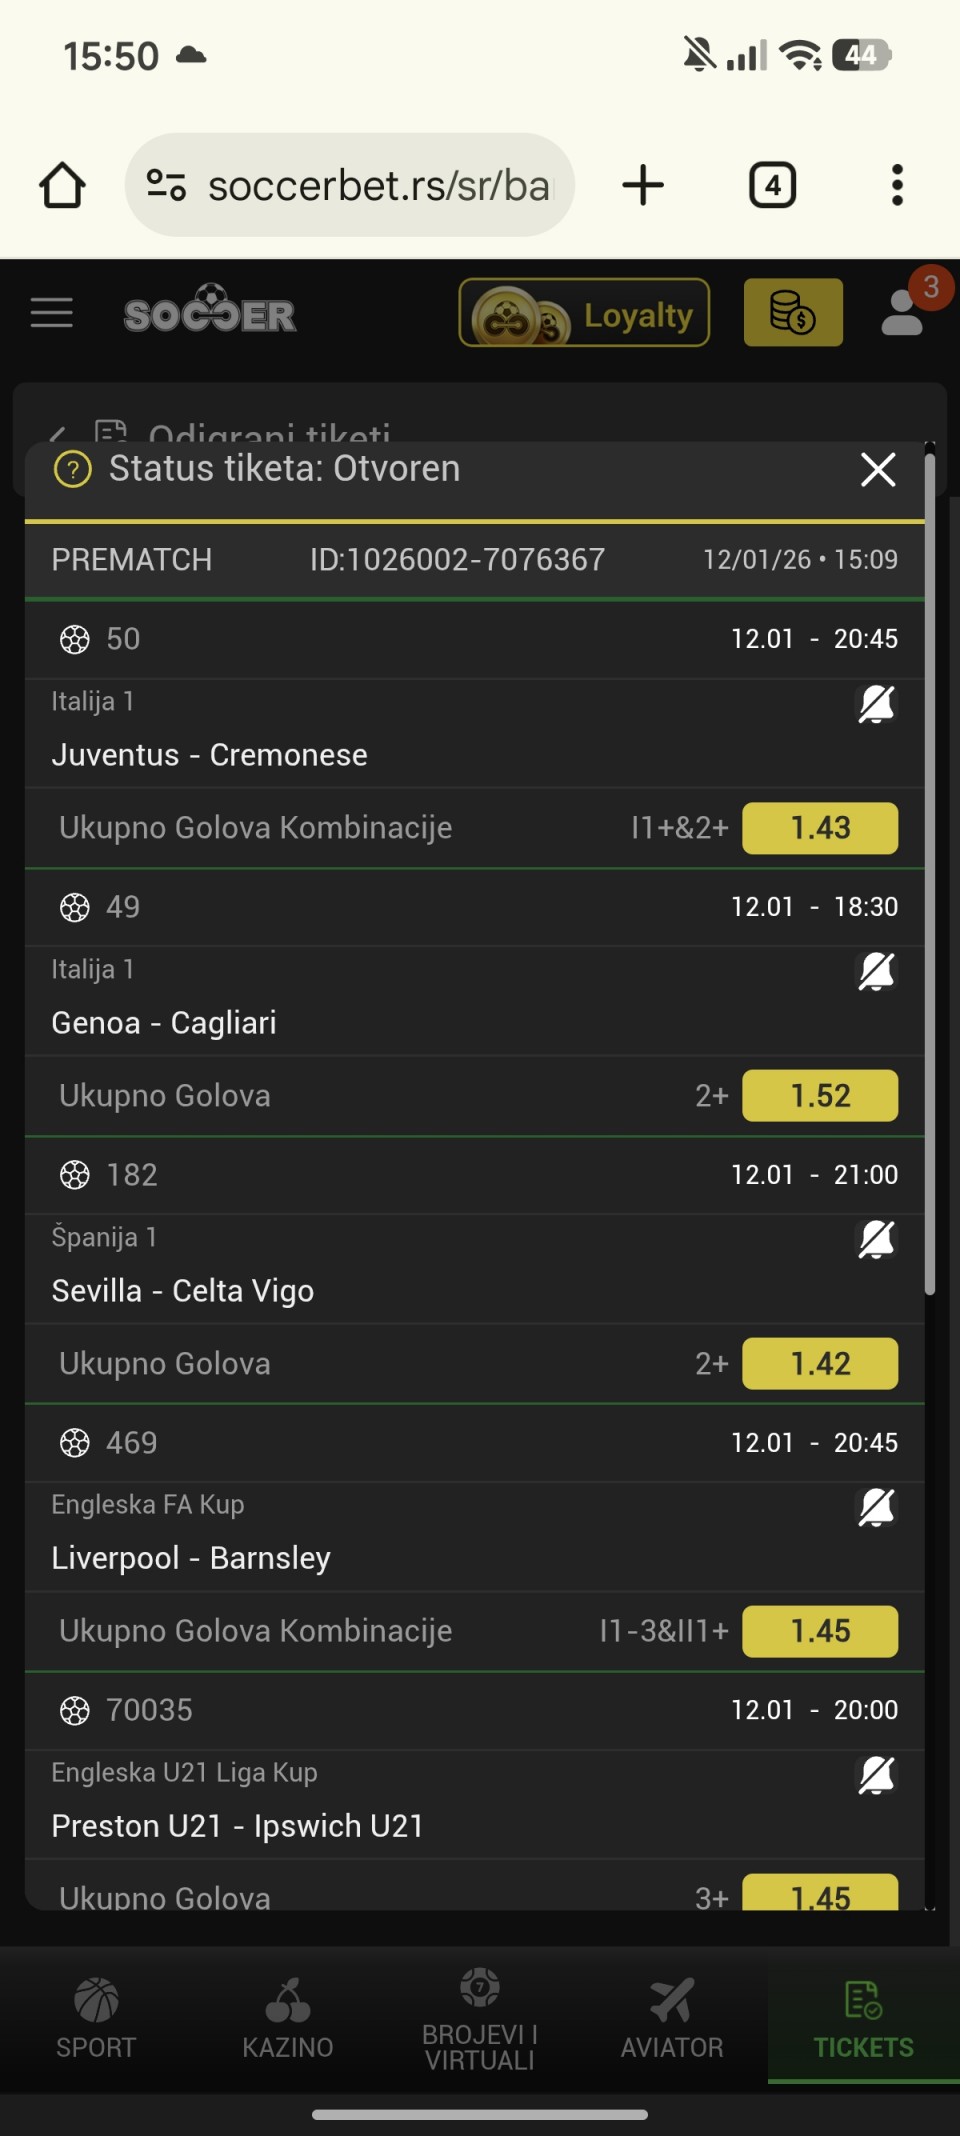Tap the ticket status help icon
The width and height of the screenshot is (960, 2136).
coord(73,469)
